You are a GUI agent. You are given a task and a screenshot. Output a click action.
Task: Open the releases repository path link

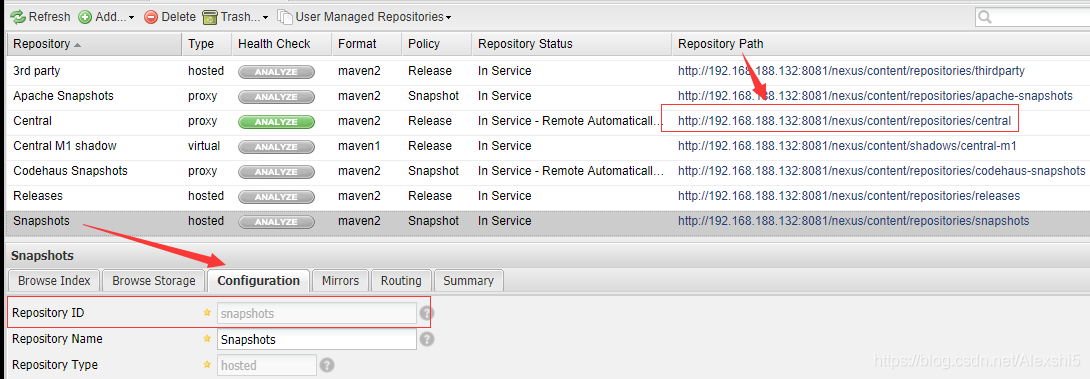click(x=849, y=196)
